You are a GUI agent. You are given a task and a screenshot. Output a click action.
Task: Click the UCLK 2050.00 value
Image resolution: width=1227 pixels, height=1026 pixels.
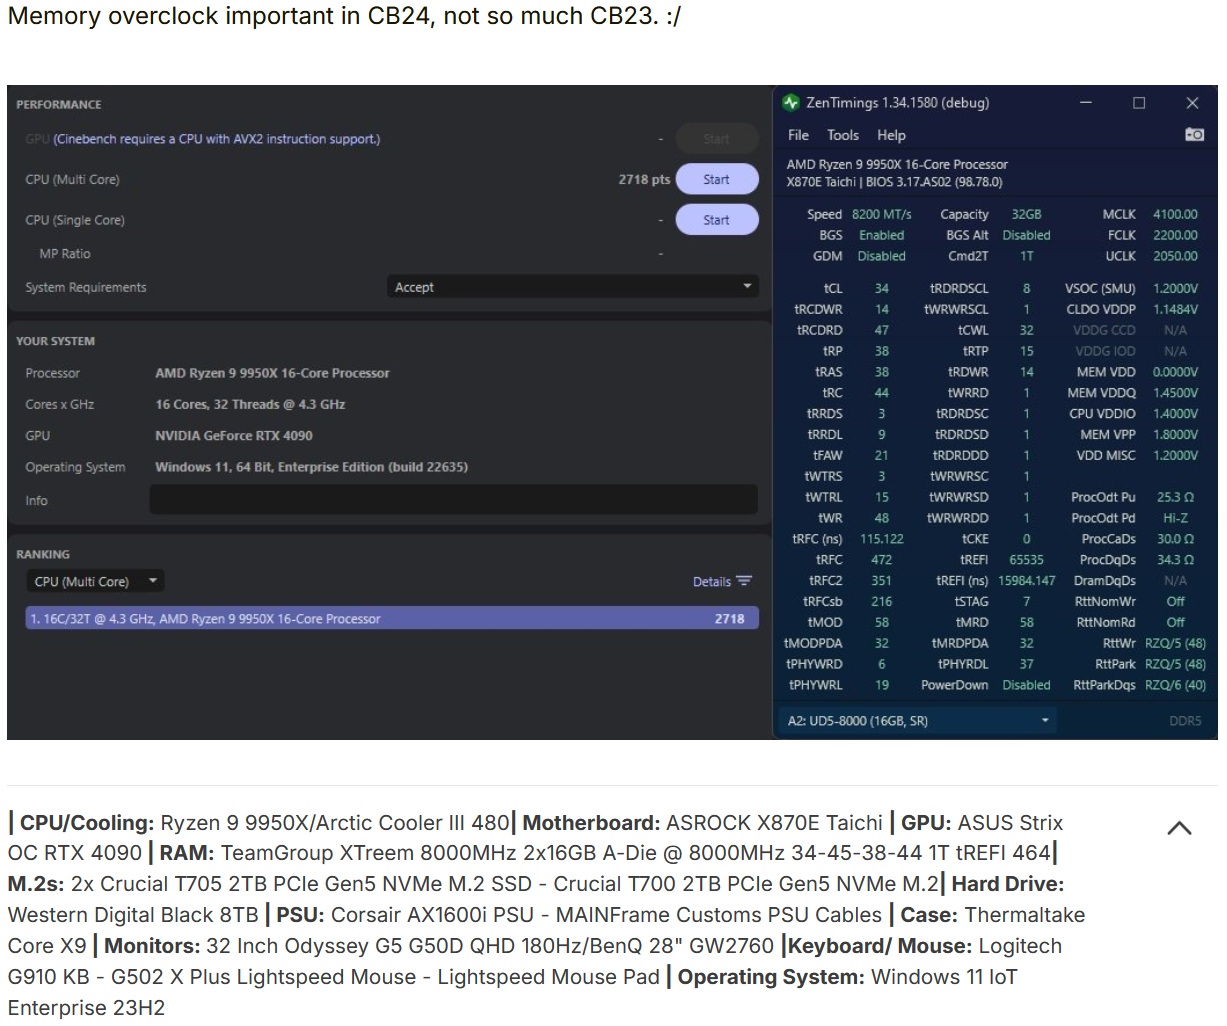click(1175, 256)
